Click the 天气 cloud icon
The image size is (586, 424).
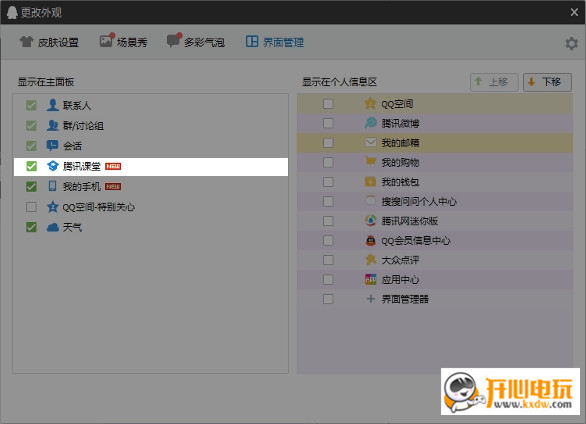click(53, 227)
